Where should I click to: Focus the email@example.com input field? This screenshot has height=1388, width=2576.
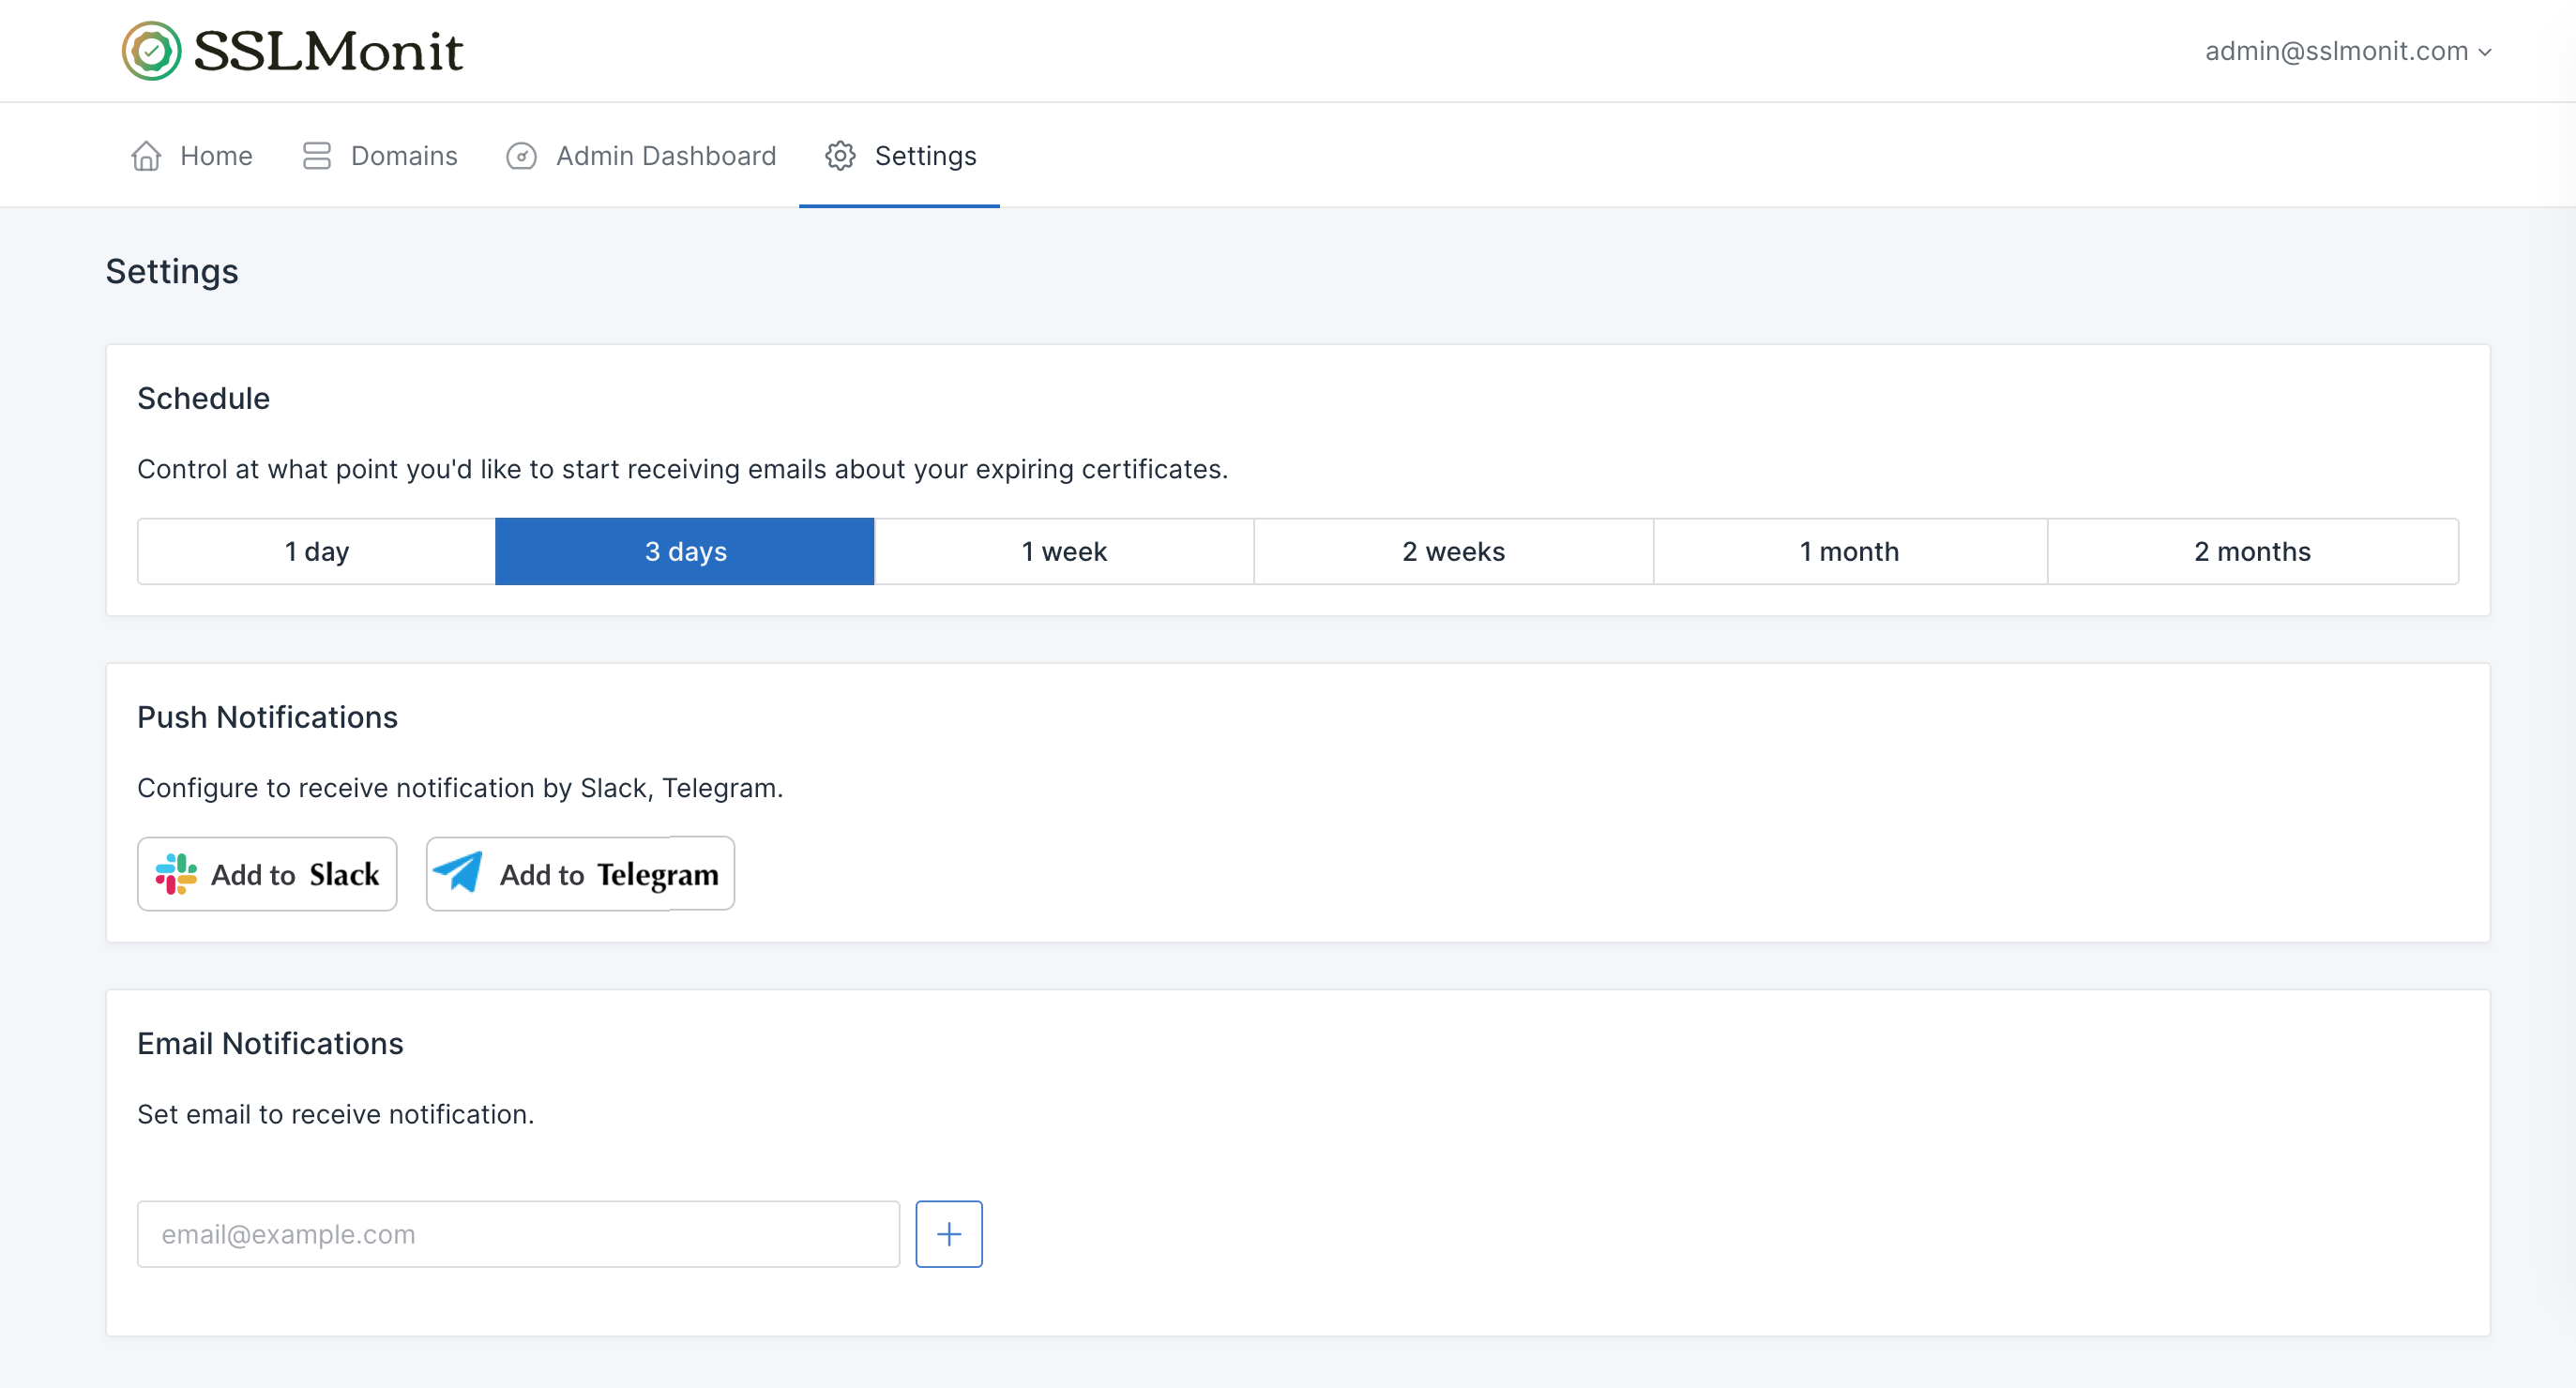518,1234
